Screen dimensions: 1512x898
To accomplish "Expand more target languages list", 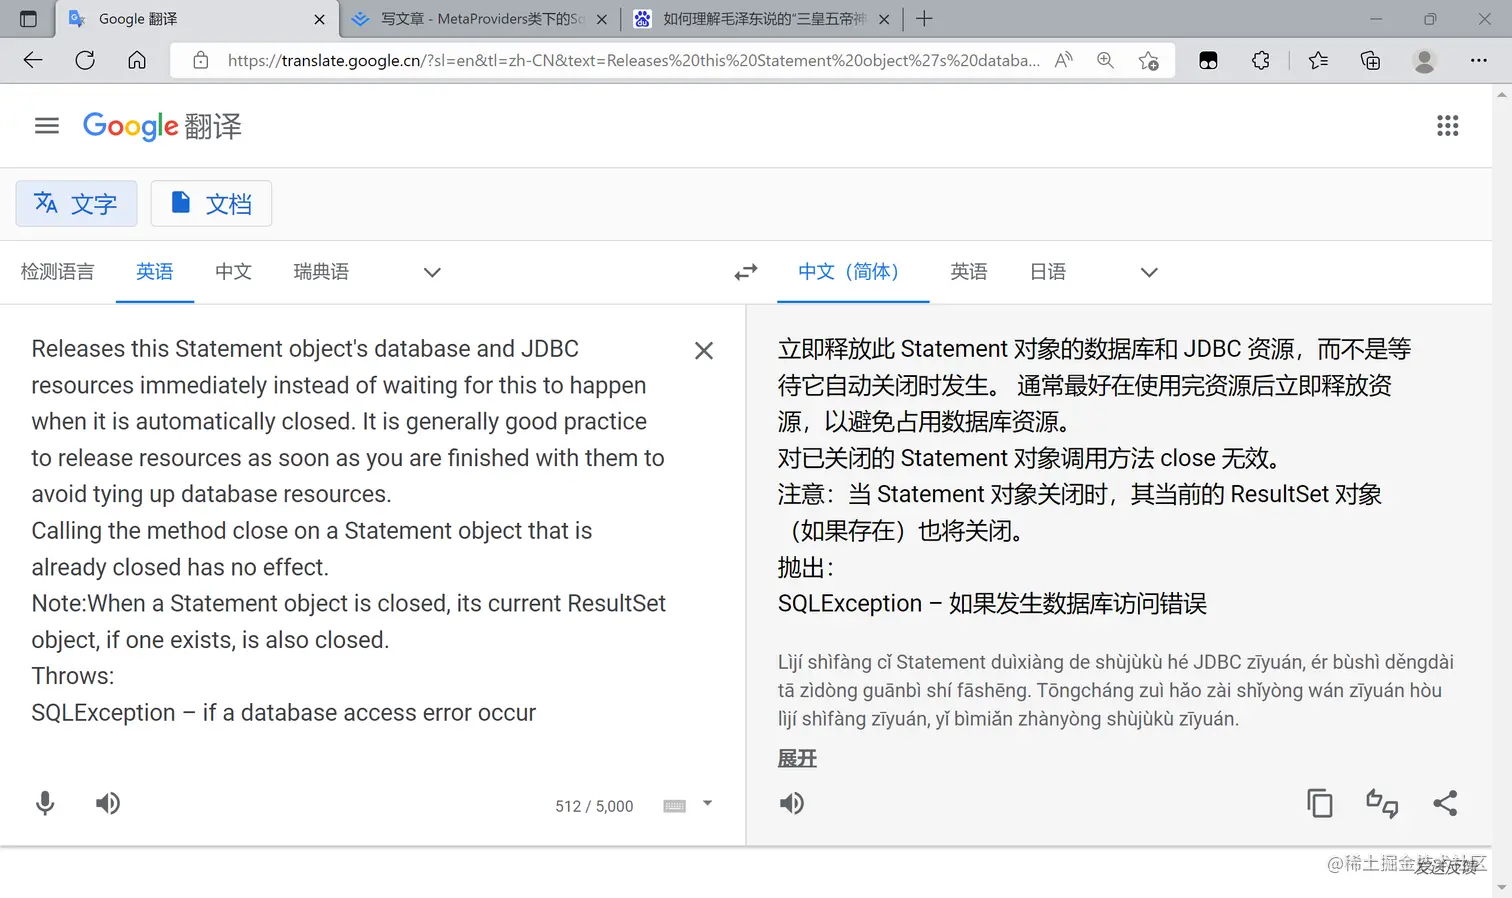I will pos(1149,272).
